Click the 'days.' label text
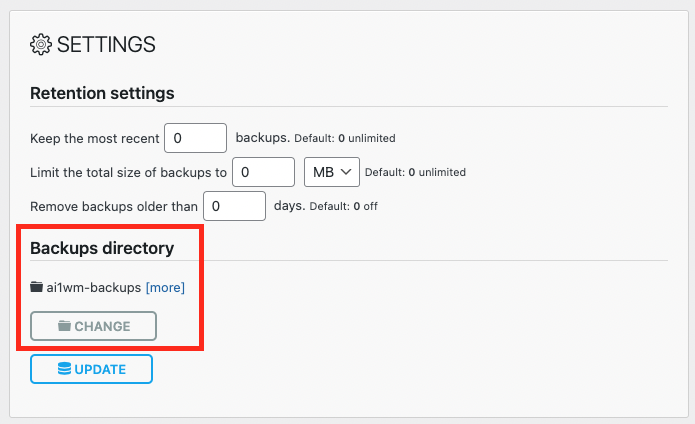This screenshot has height=424, width=695. coord(290,206)
